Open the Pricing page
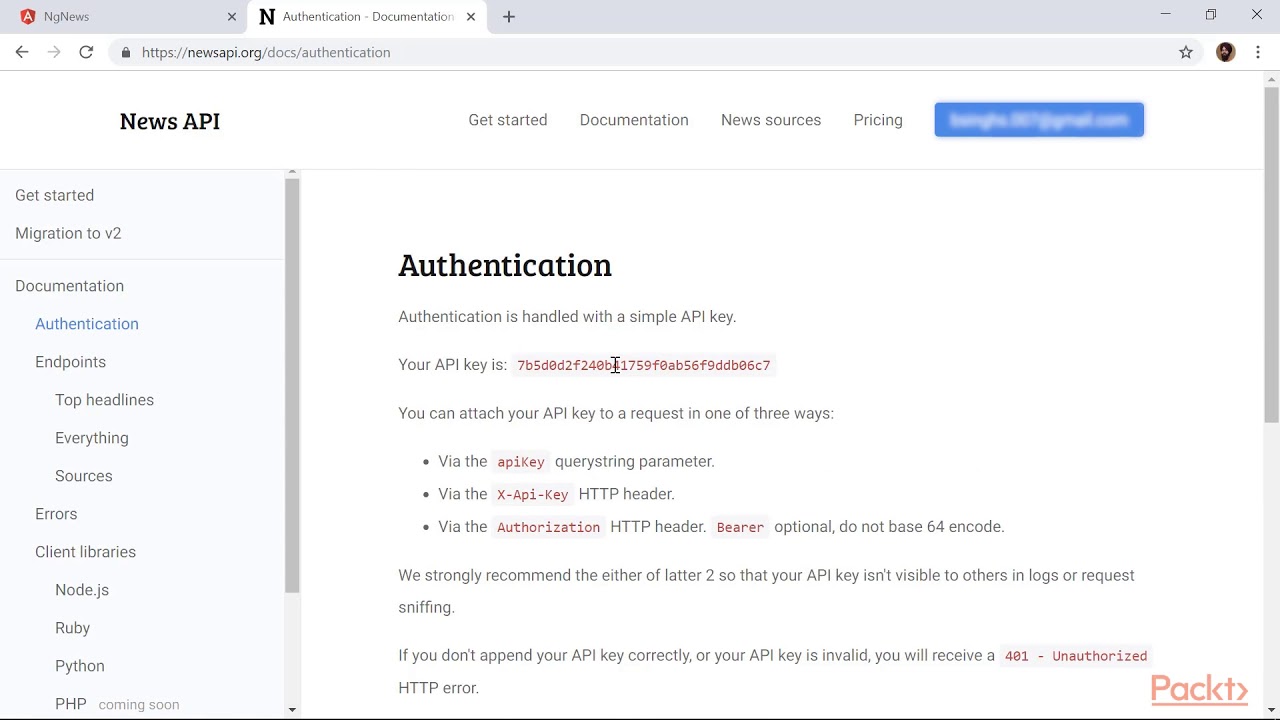The height and width of the screenshot is (720, 1280). point(878,120)
